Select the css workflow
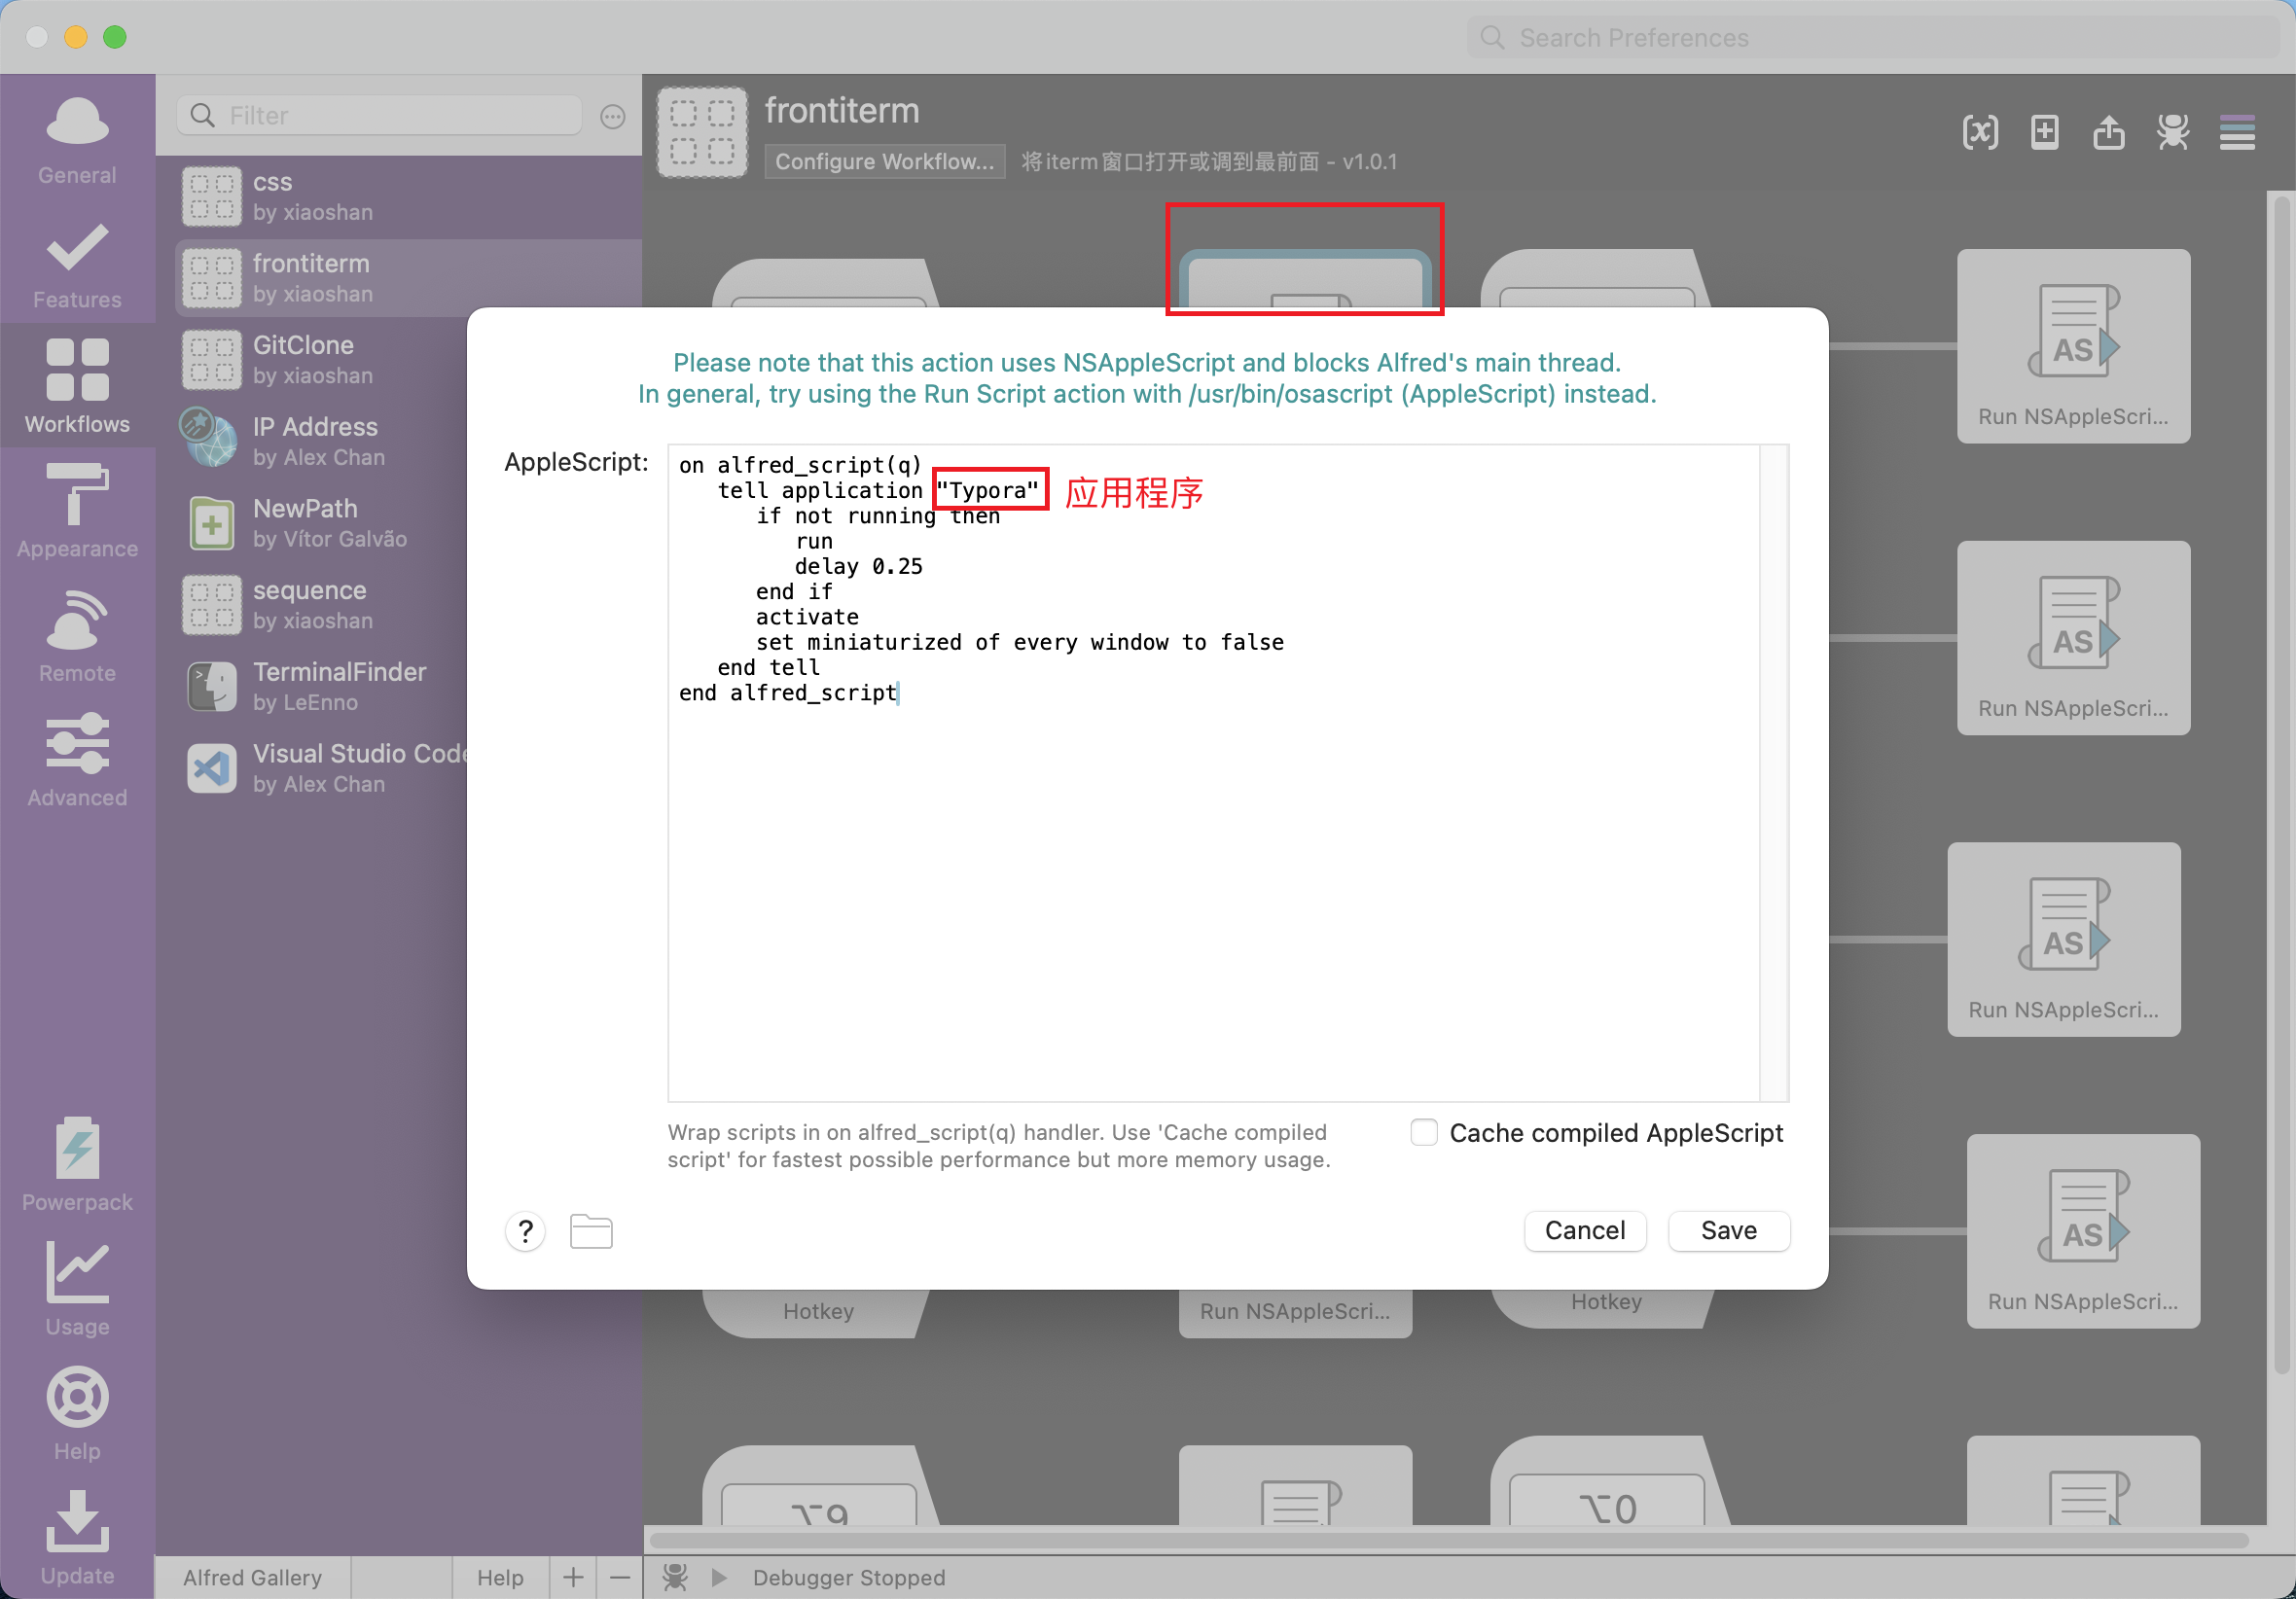The image size is (2296, 1599). point(408,197)
